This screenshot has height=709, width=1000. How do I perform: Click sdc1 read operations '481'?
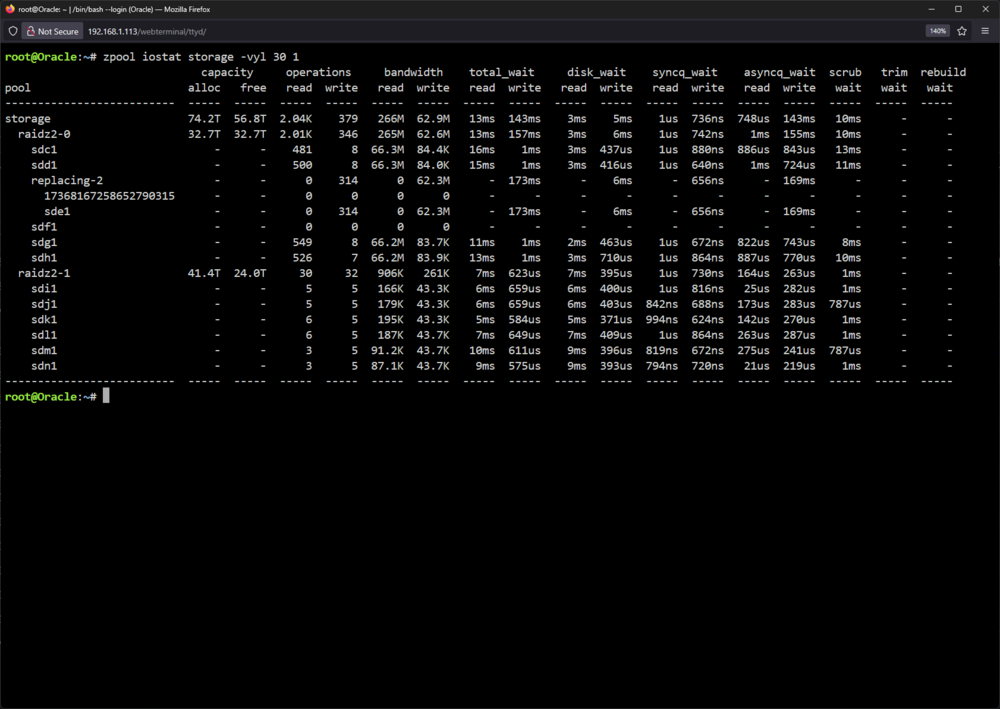302,149
